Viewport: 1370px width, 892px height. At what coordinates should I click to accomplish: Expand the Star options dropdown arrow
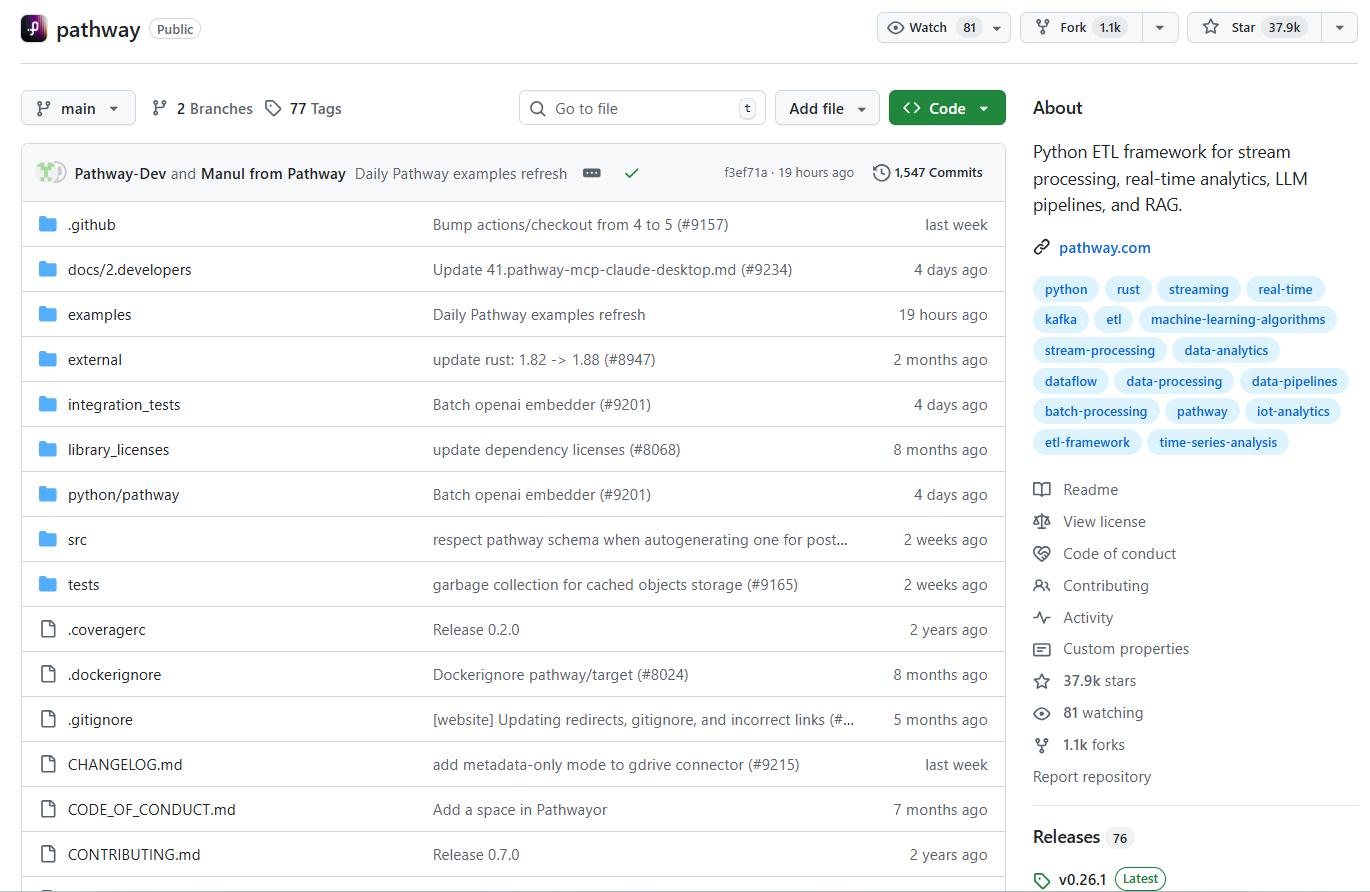click(1339, 27)
